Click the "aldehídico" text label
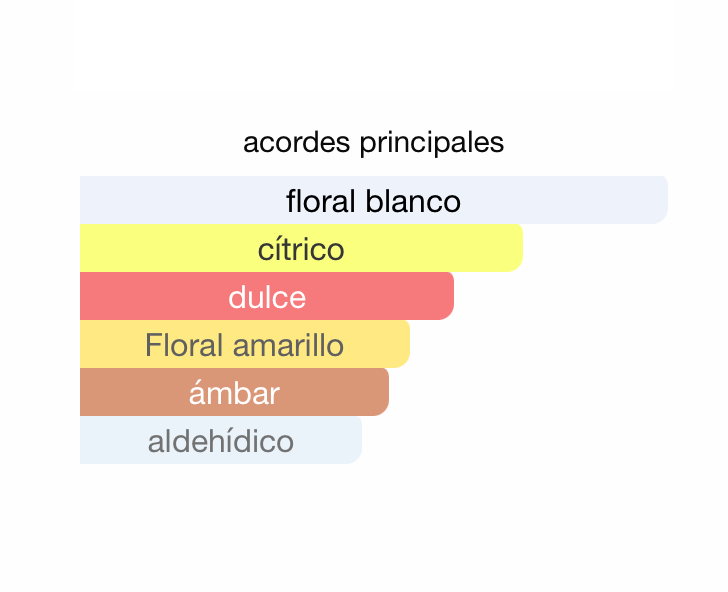The width and height of the screenshot is (728, 592). tap(221, 441)
